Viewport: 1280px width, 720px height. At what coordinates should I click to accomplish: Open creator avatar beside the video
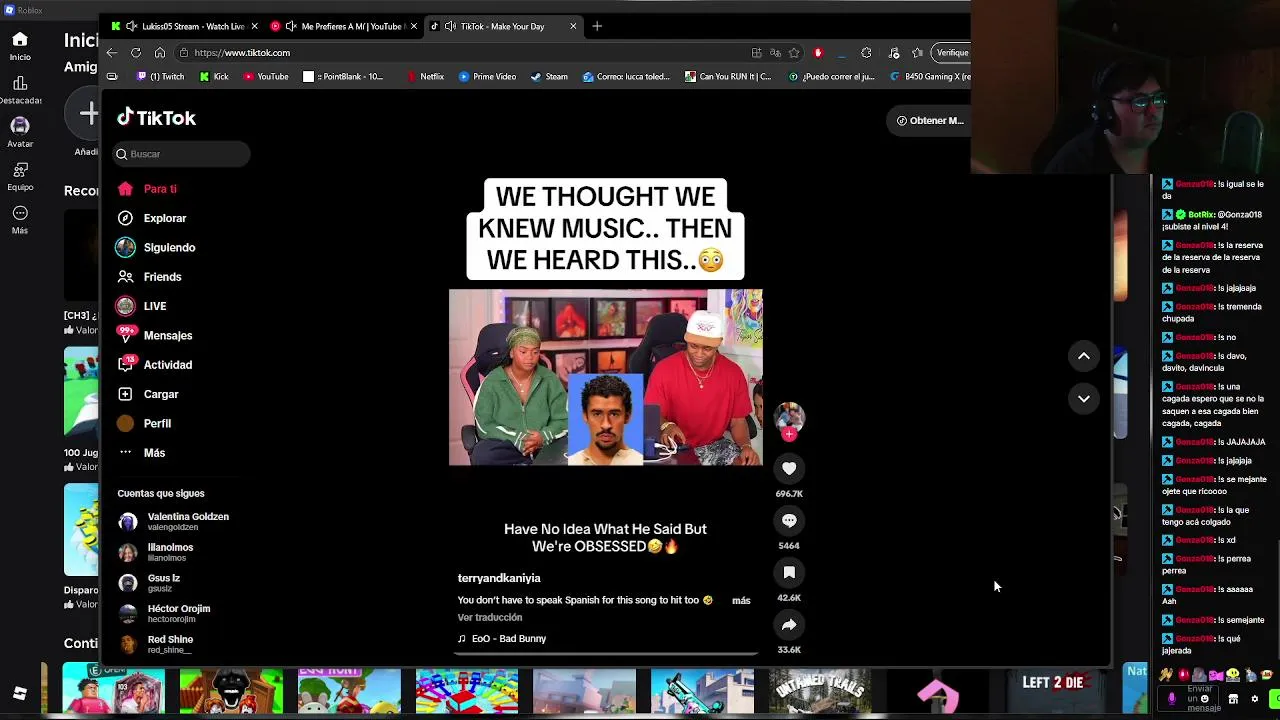tap(789, 417)
